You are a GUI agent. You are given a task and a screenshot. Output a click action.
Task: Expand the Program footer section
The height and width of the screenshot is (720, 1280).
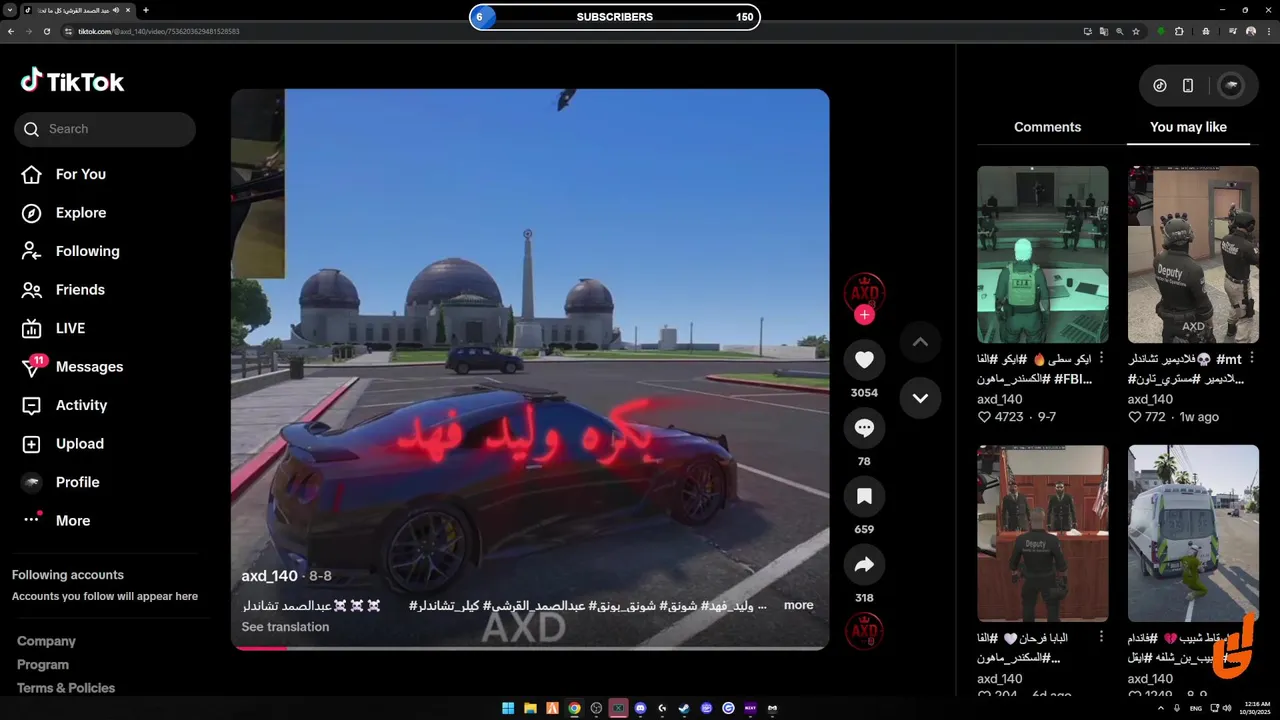pyautogui.click(x=43, y=665)
